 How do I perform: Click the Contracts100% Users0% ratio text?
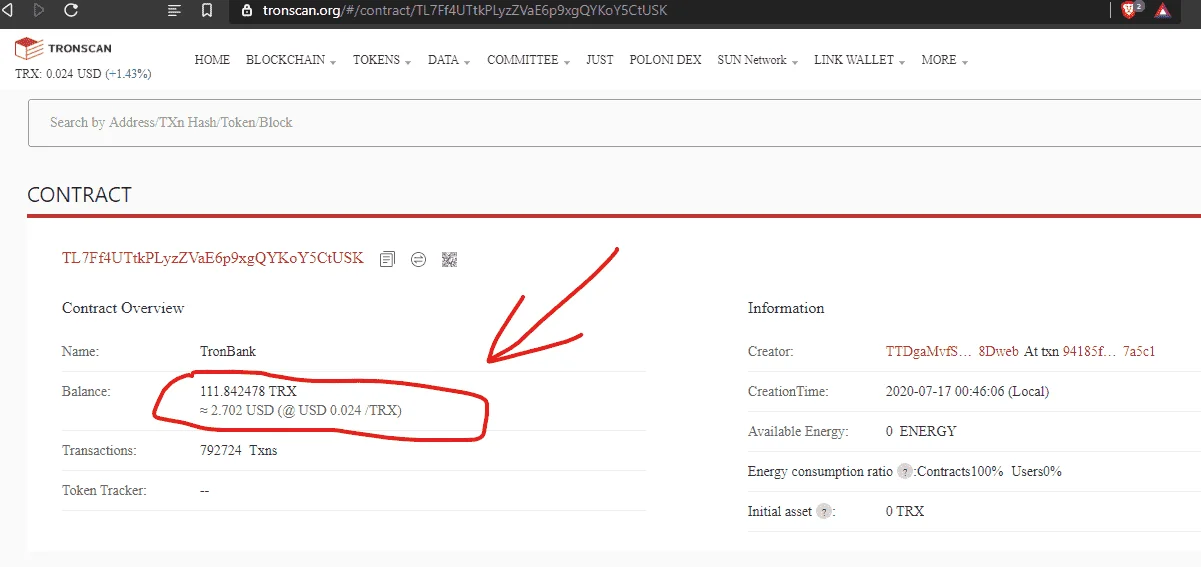[x=989, y=471]
